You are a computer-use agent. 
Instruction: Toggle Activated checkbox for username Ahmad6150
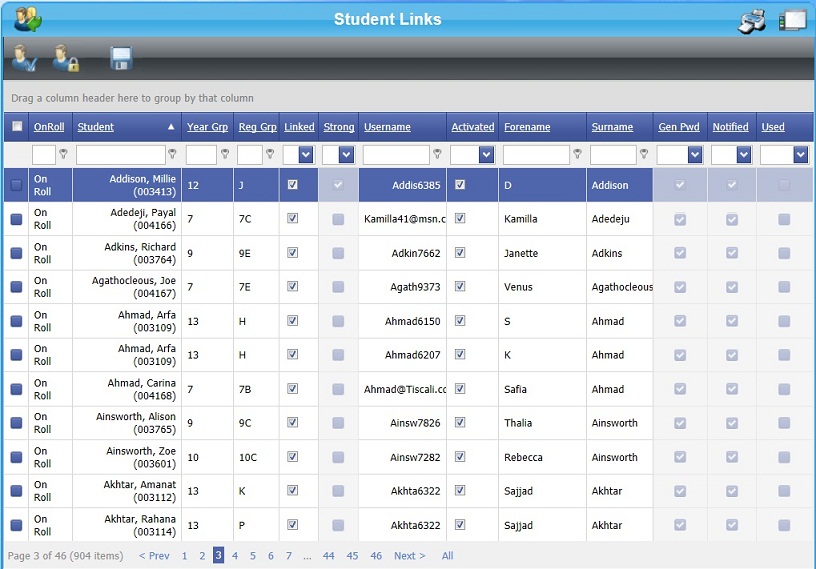pyautogui.click(x=460, y=321)
